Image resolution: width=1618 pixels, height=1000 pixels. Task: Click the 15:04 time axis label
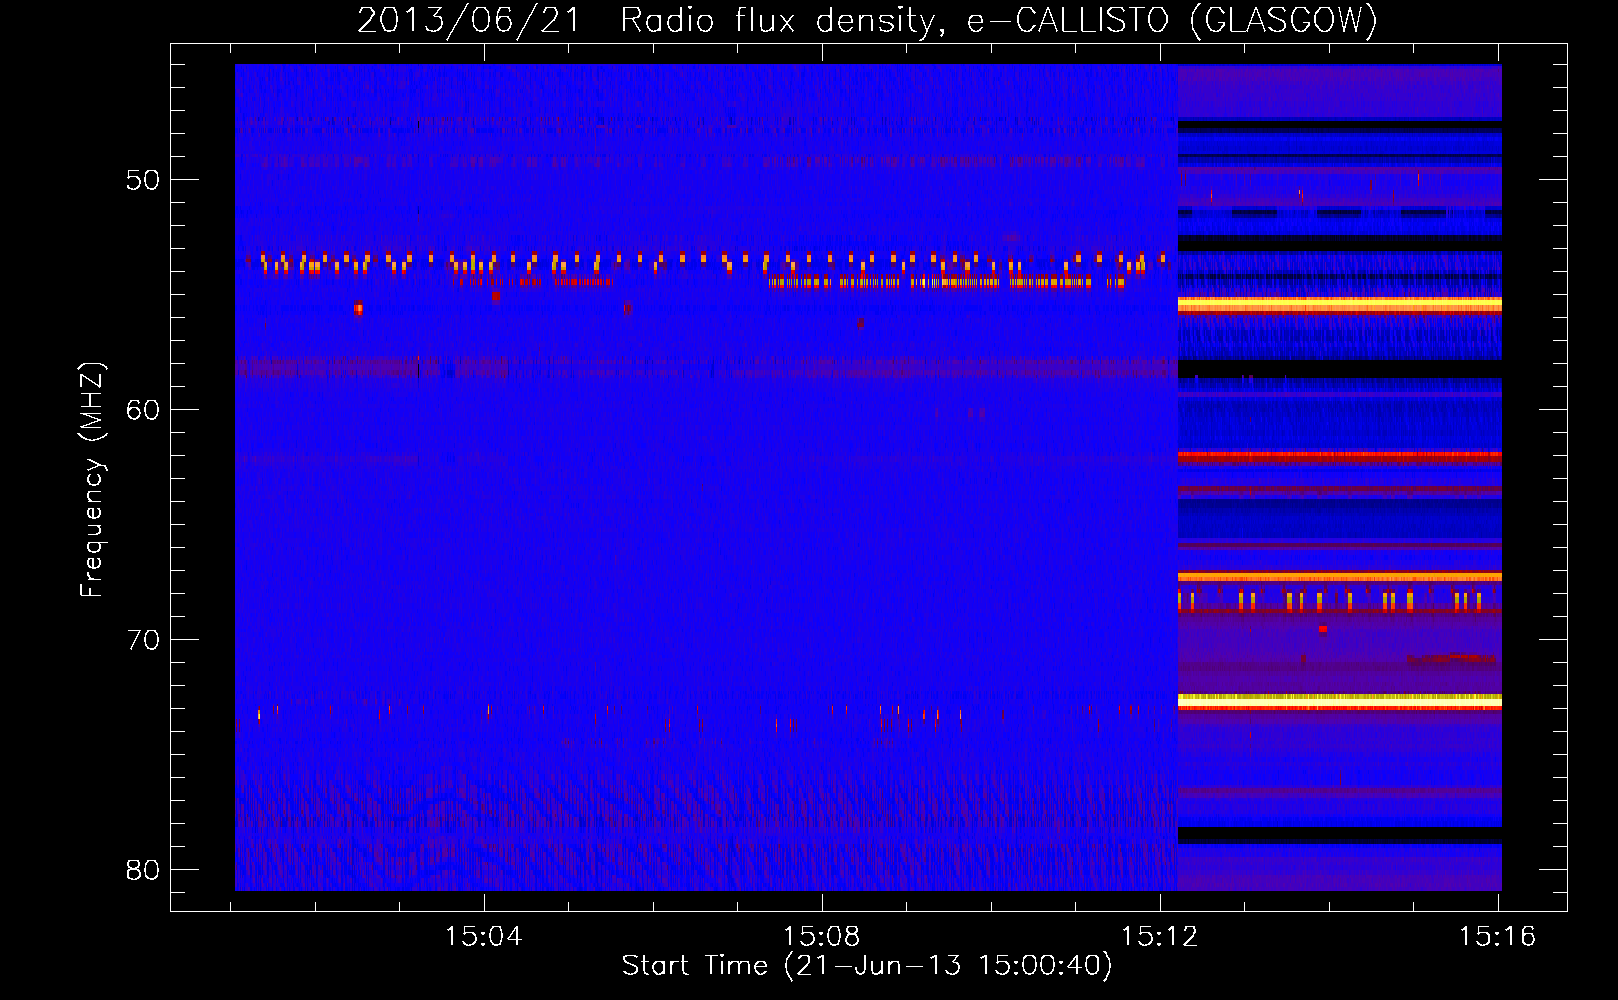[x=484, y=937]
